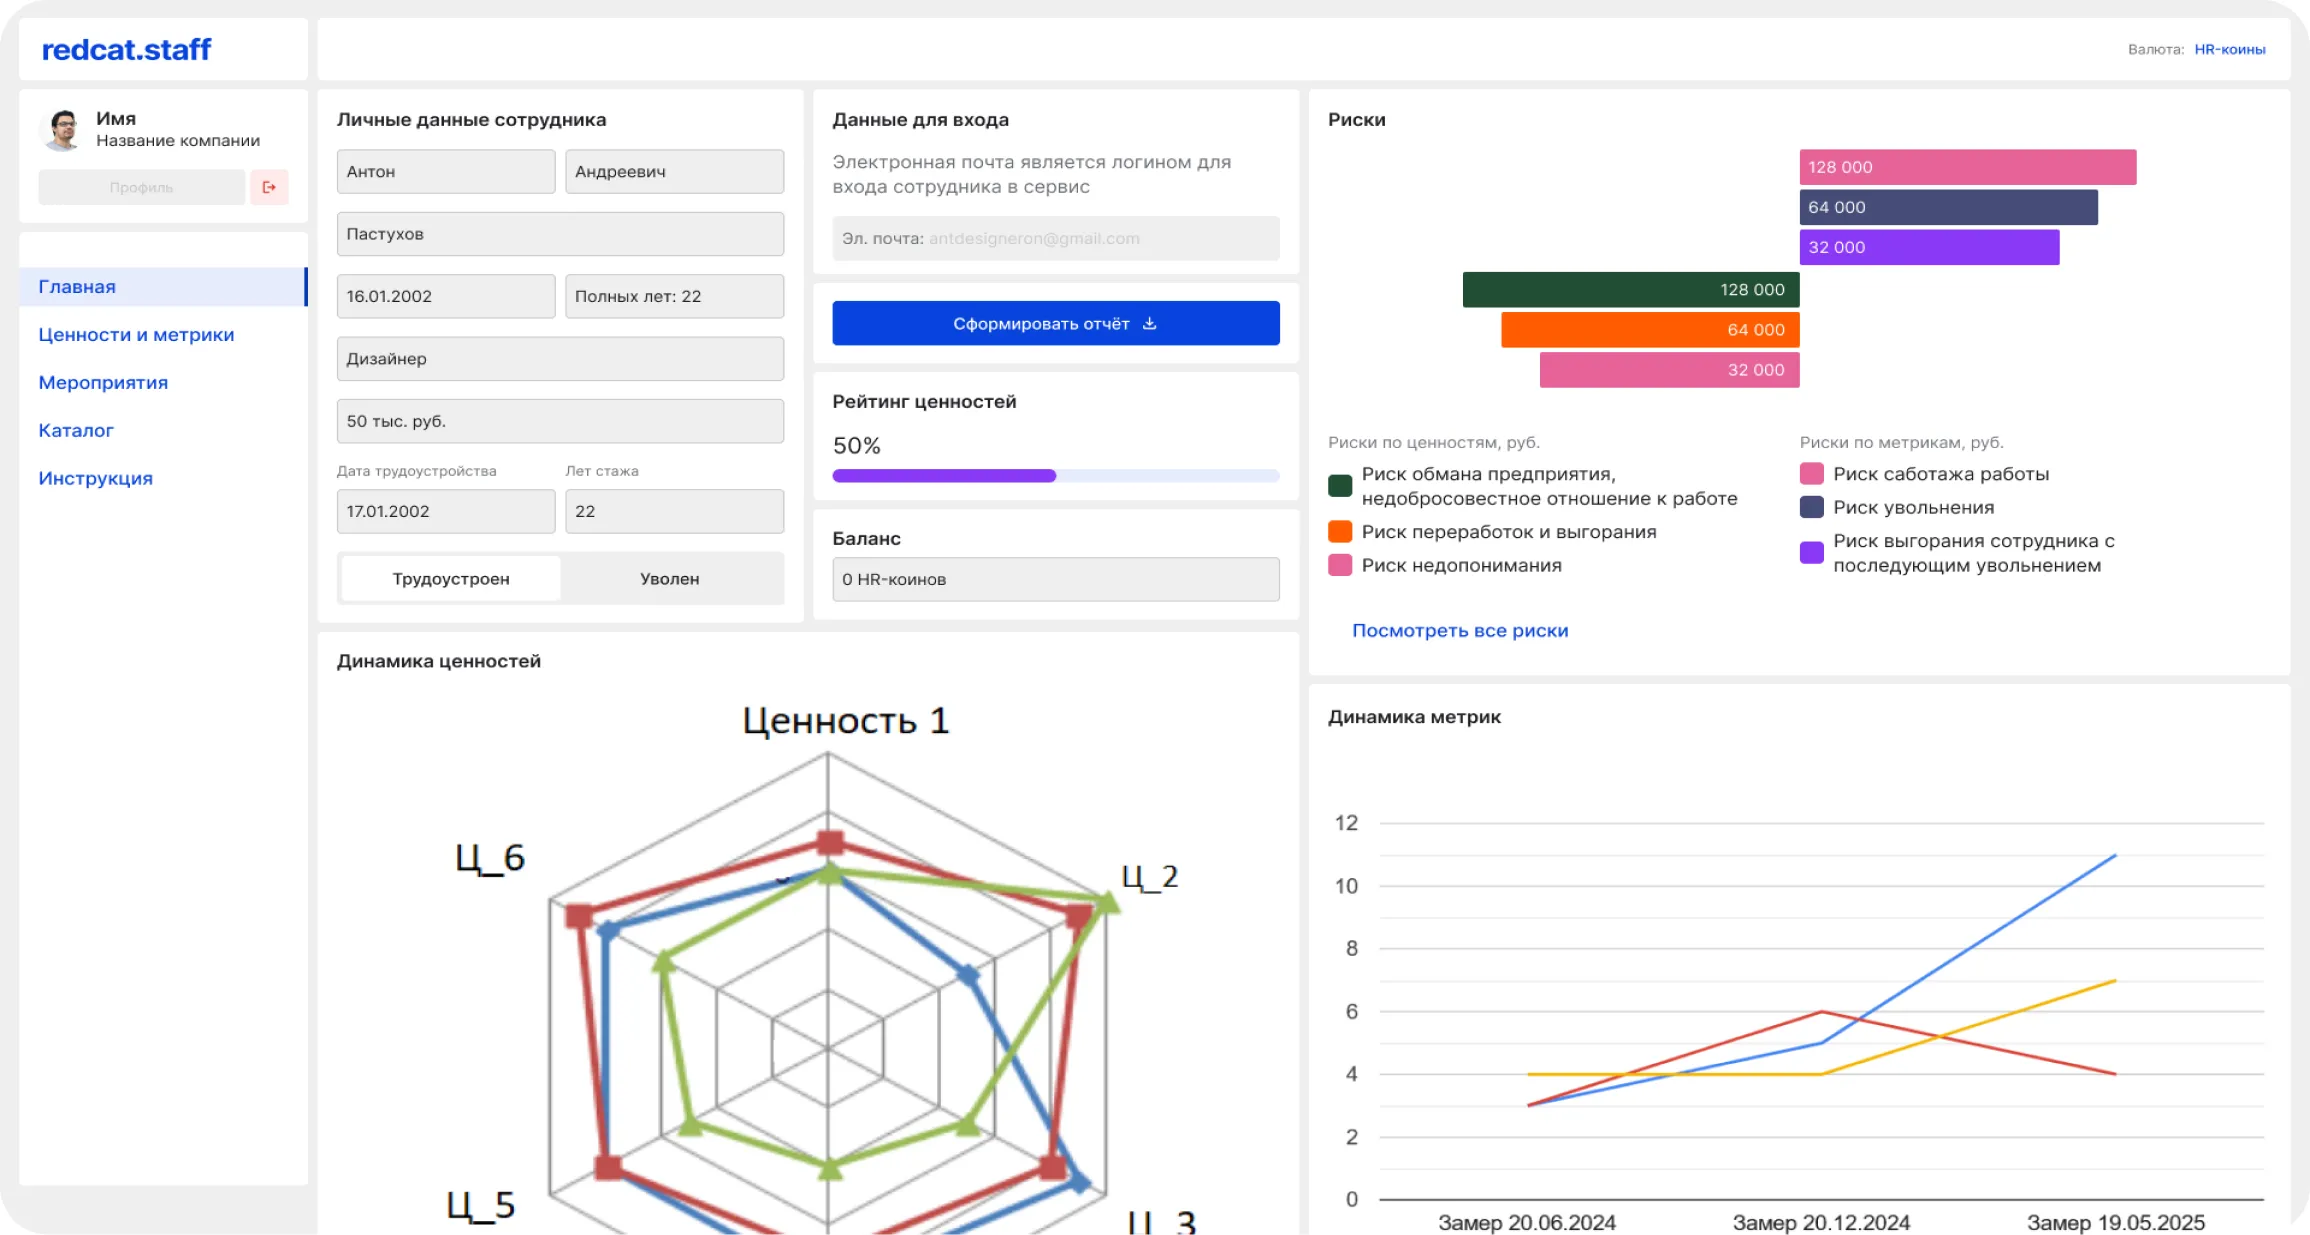Click the Пастухов surname field
The width and height of the screenshot is (2310, 1235).
click(560, 234)
